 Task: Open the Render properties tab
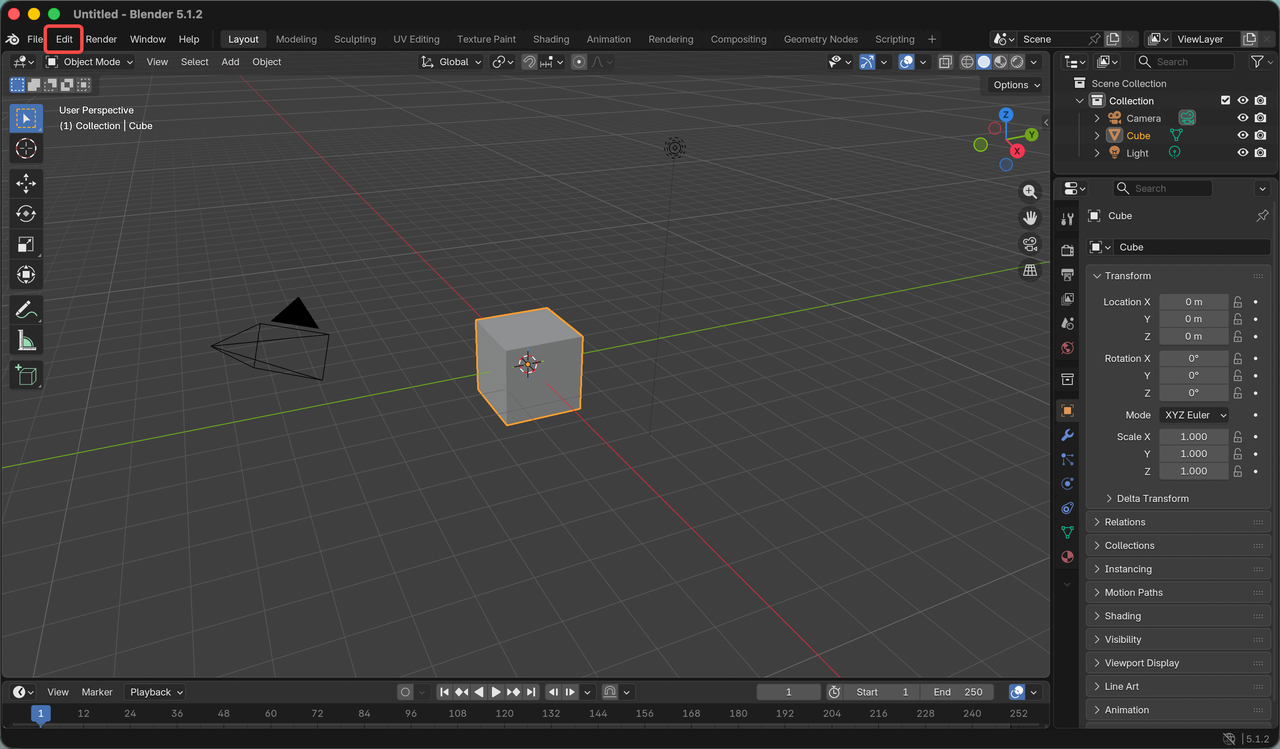(1067, 250)
